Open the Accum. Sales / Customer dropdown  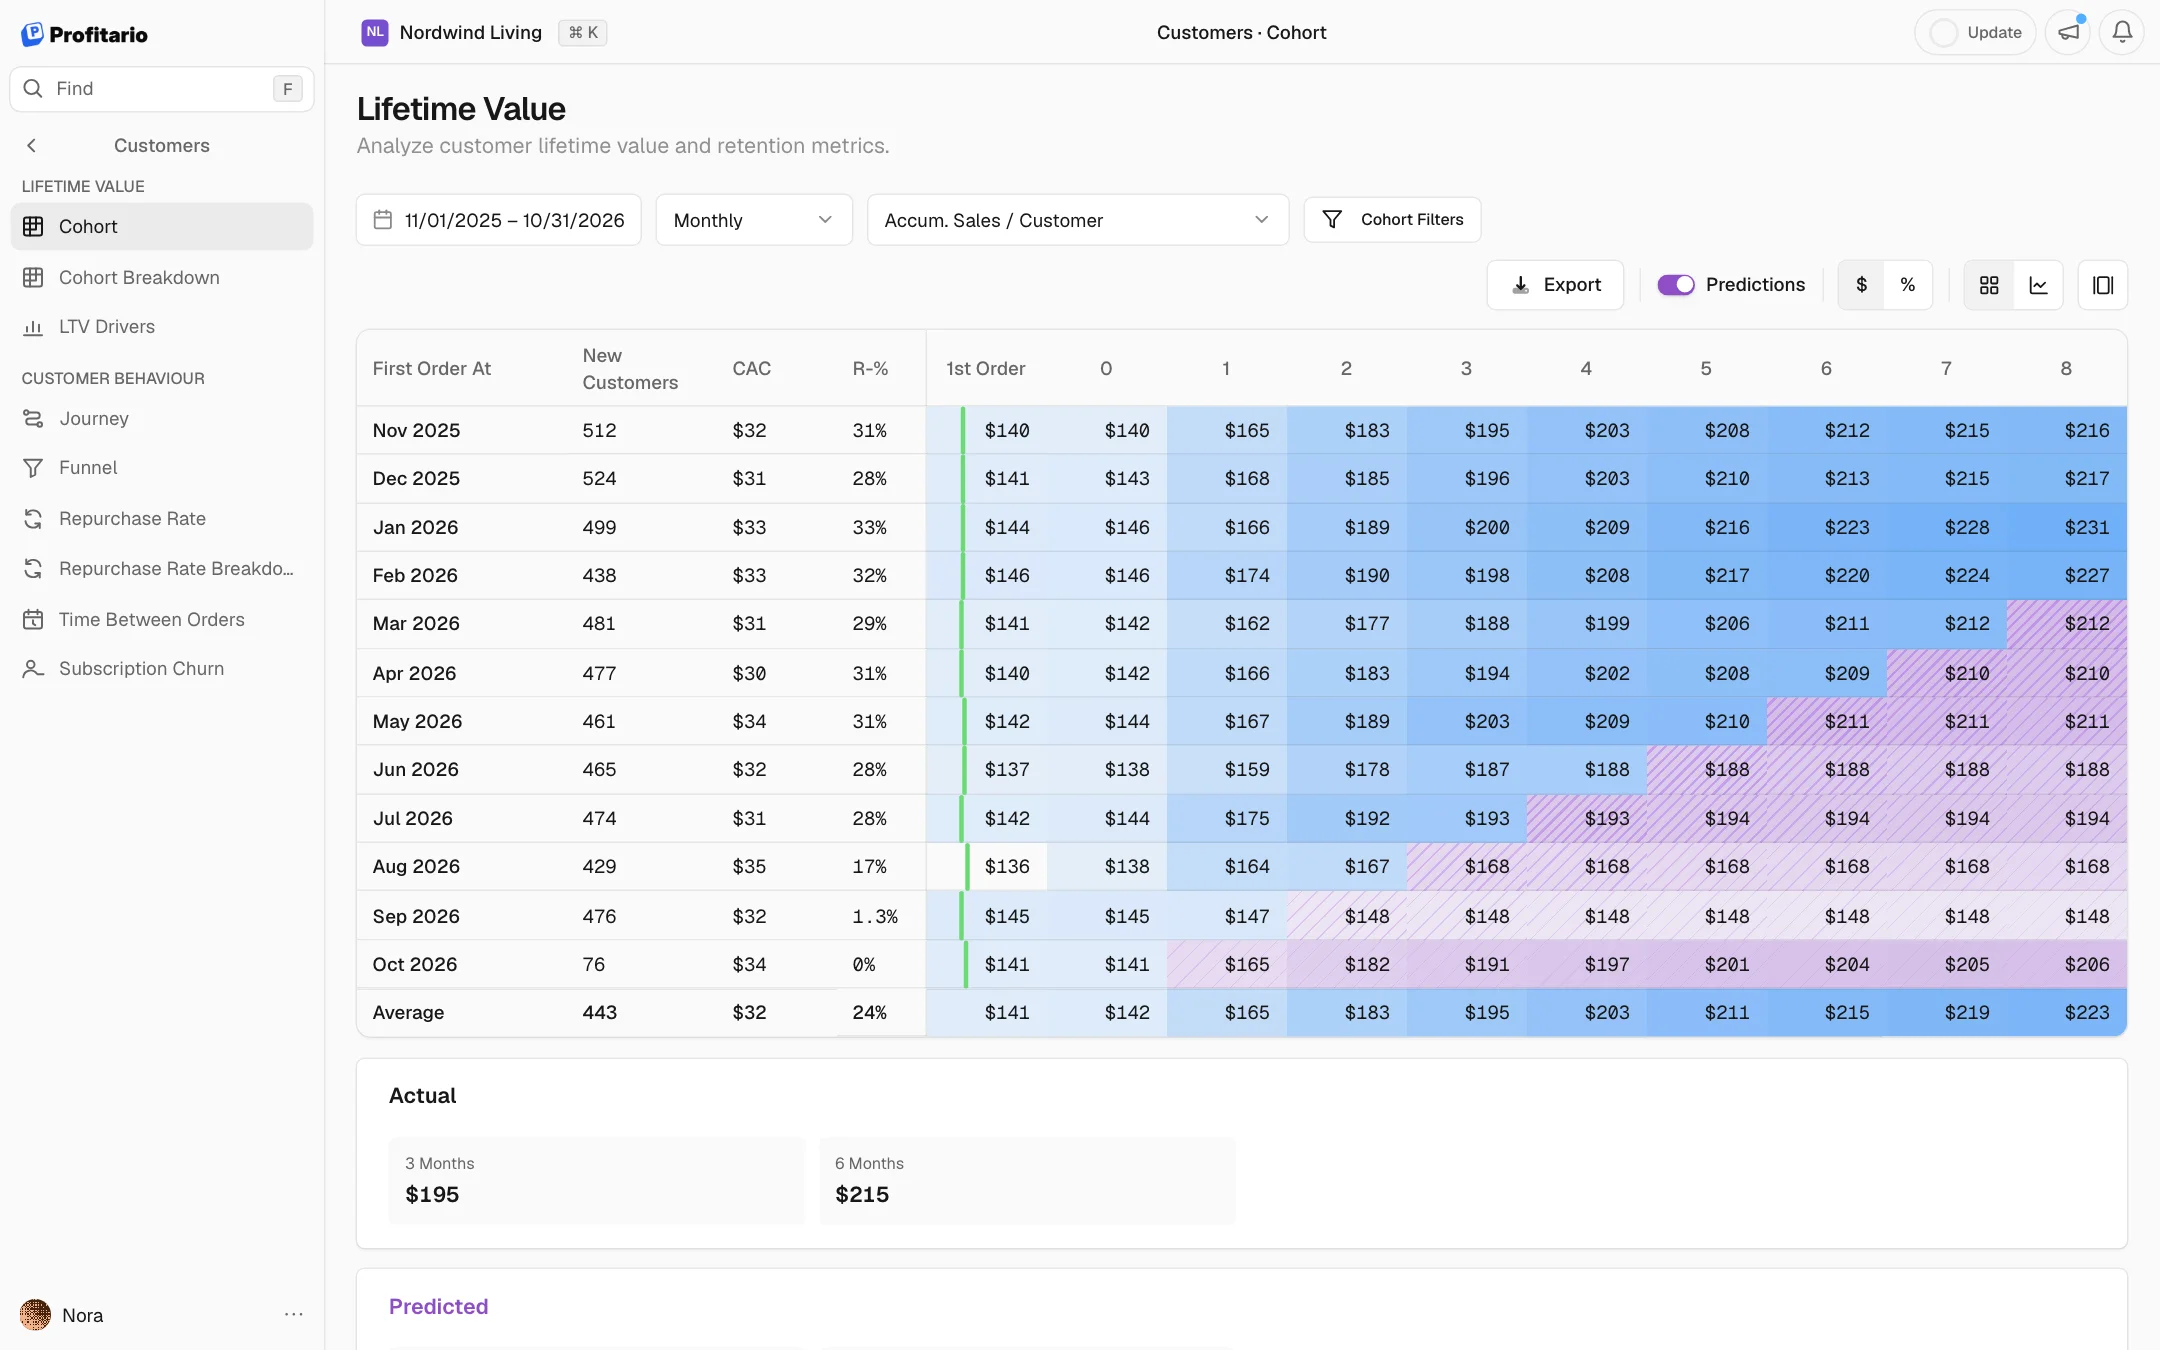(1078, 220)
